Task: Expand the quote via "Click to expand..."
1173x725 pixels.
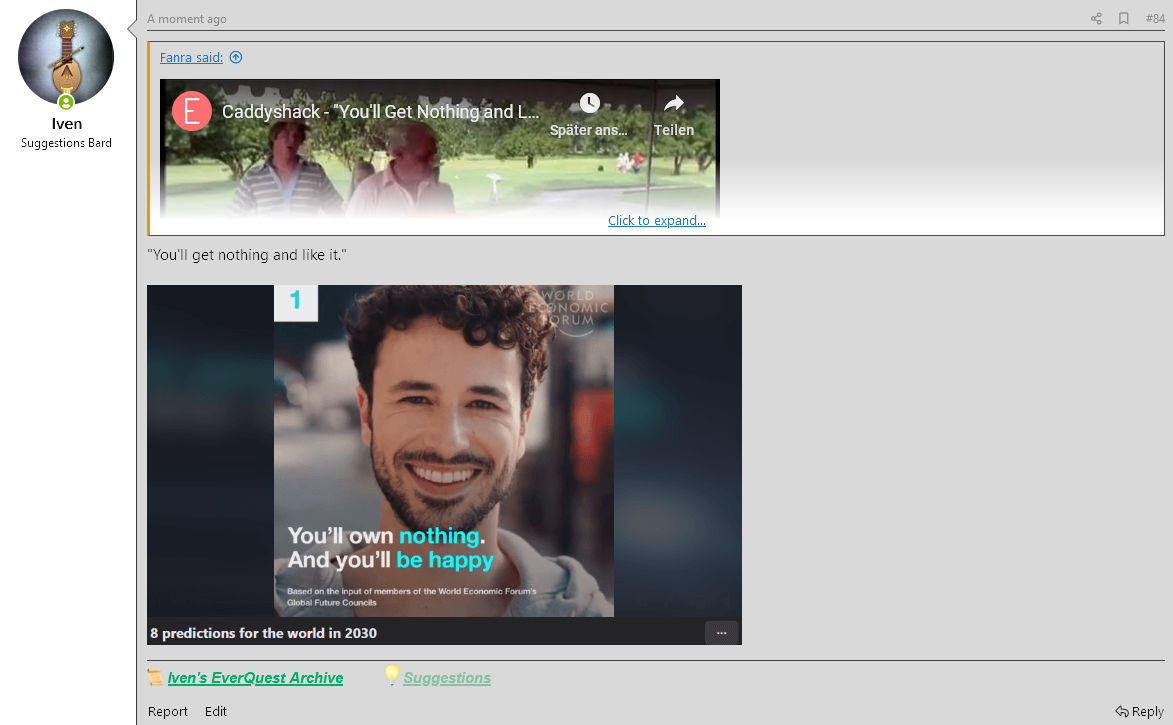Action: point(656,221)
